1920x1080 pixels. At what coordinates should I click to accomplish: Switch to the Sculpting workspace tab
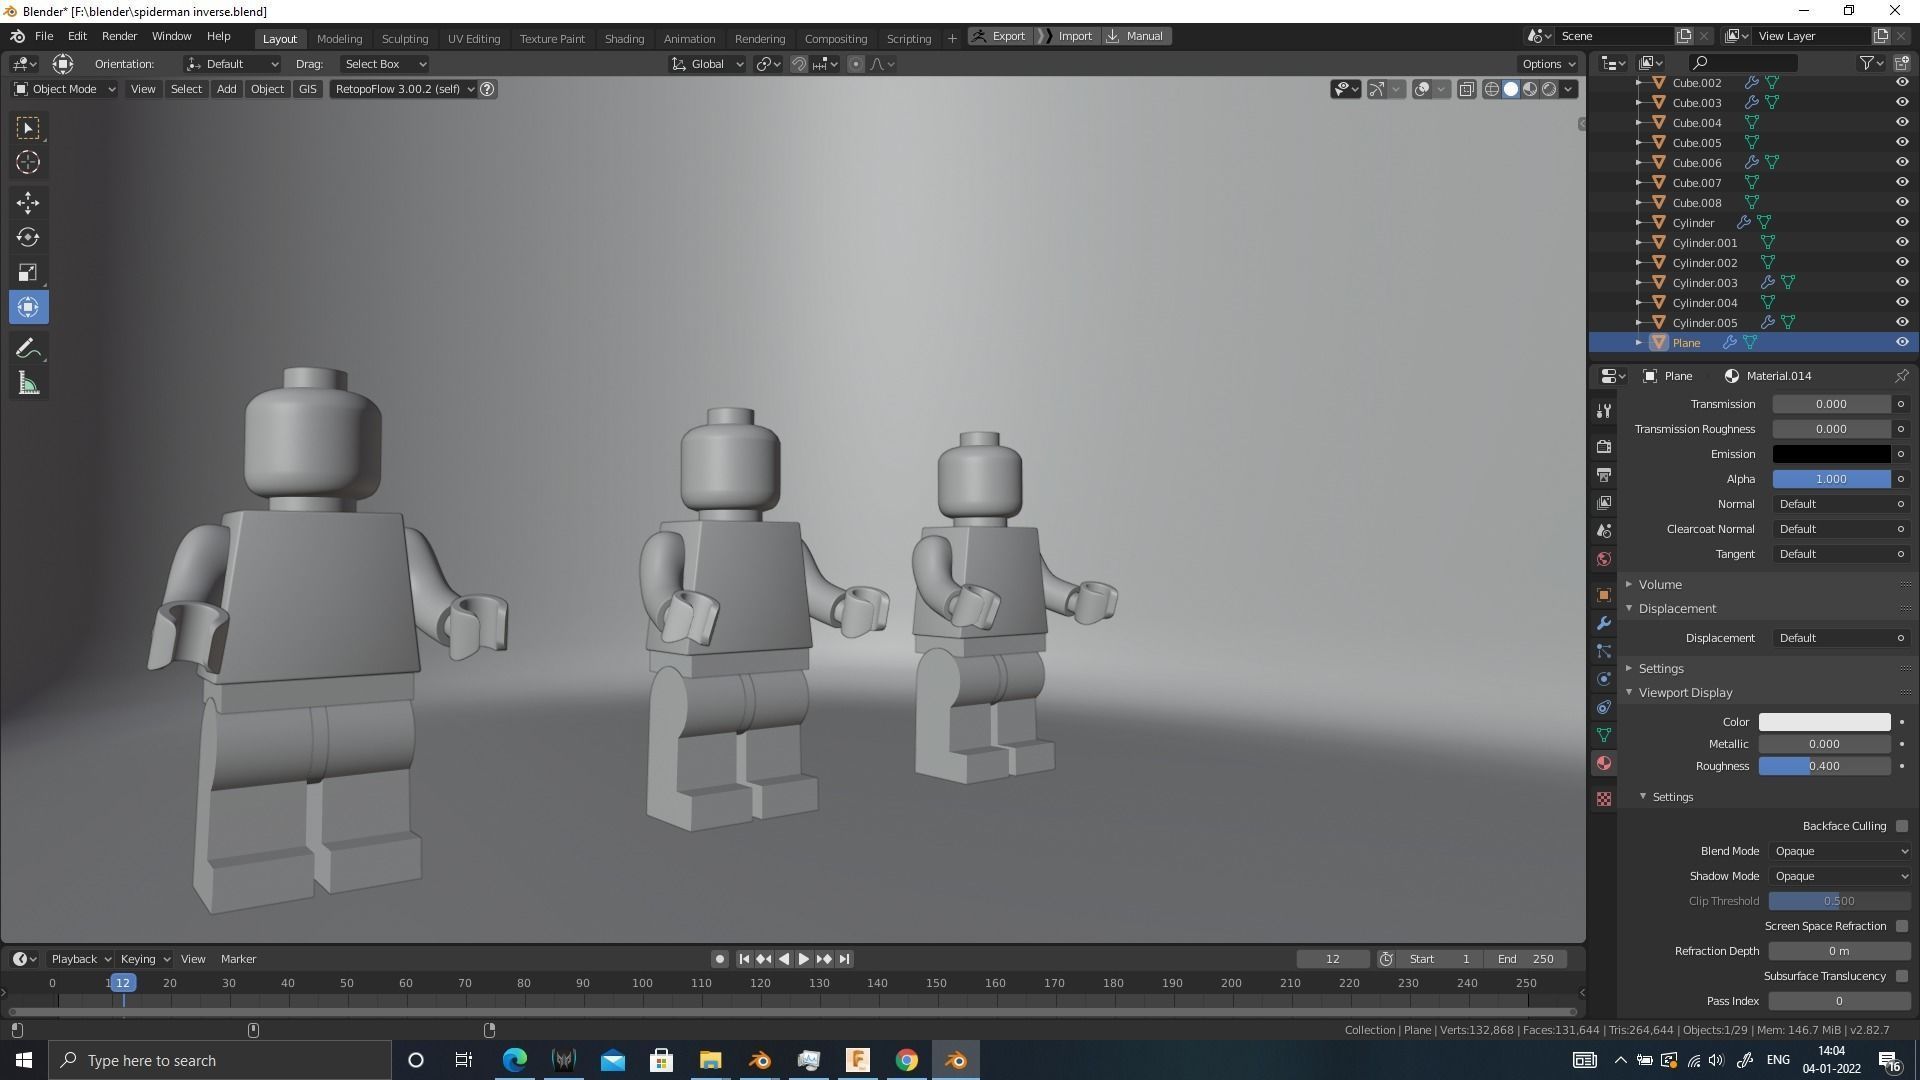point(404,38)
